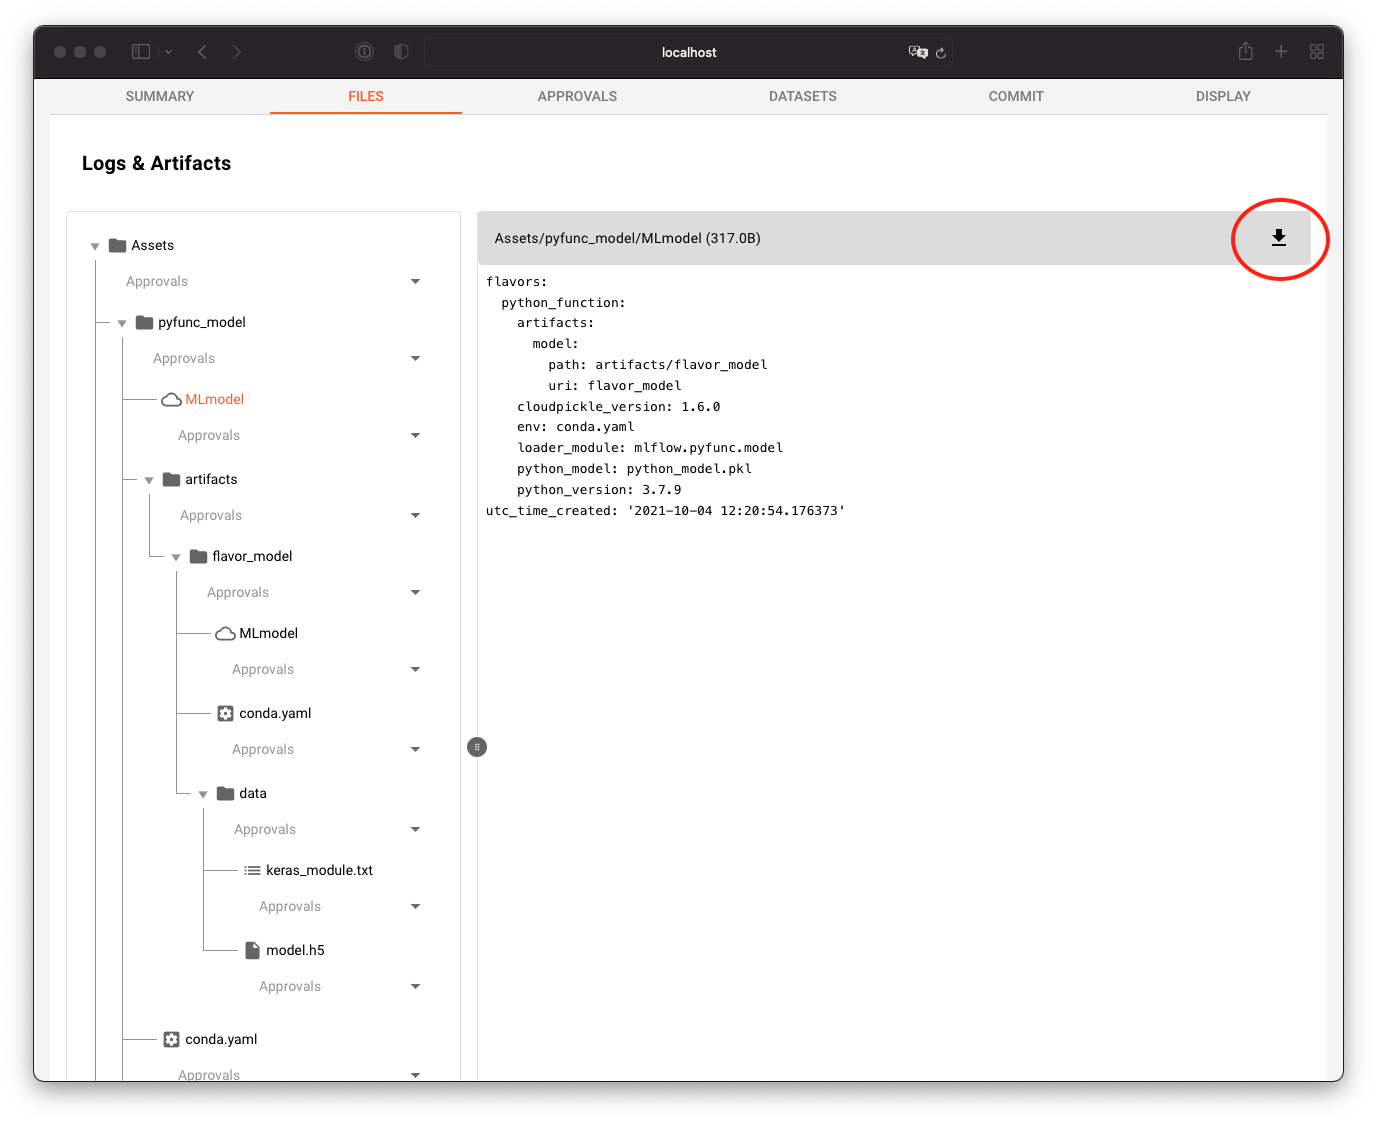Open the sidebar menu chevron in Safari toolbar
The width and height of the screenshot is (1377, 1123).
[169, 52]
